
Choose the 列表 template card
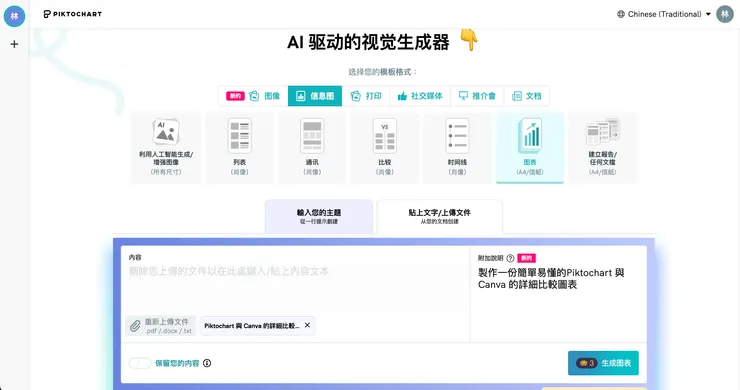(x=240, y=147)
